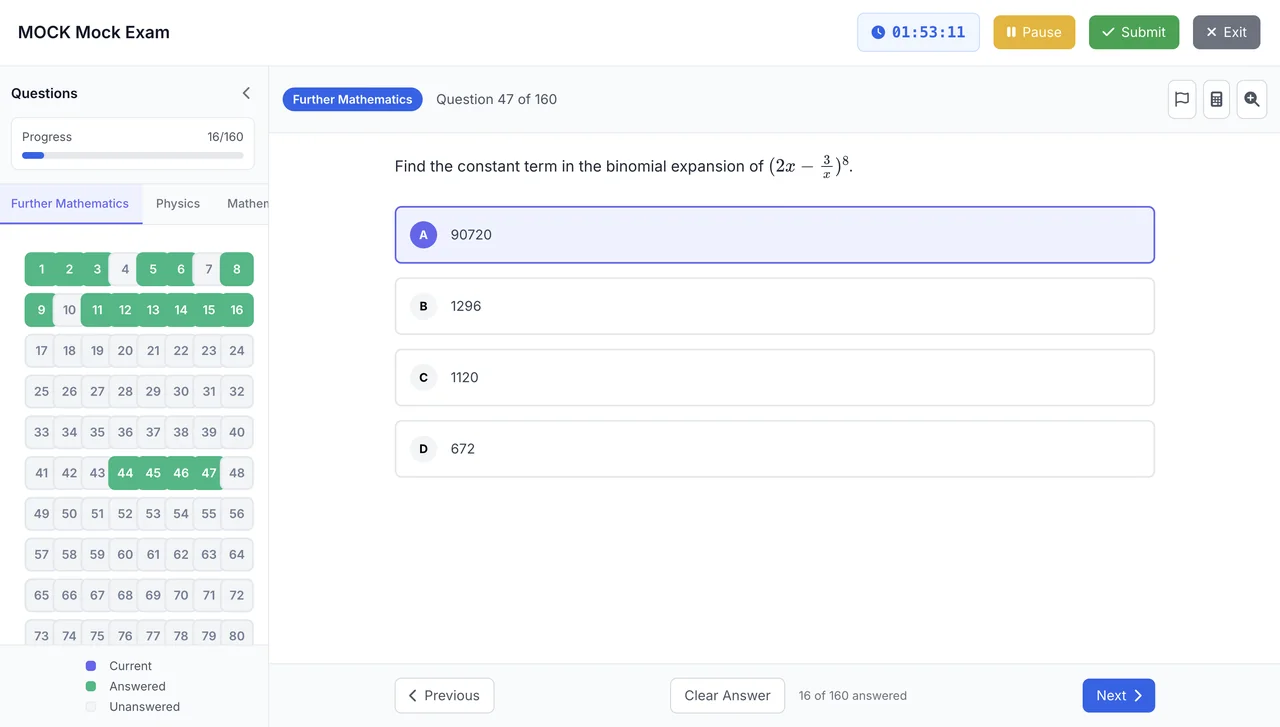
Task: Click the Current legend entry
Action: pyautogui.click(x=119, y=666)
